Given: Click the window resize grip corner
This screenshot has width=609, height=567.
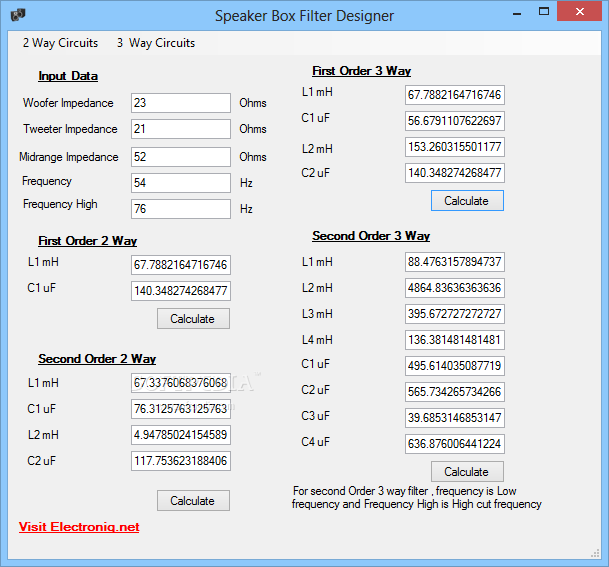Looking at the screenshot, I should [595, 554].
